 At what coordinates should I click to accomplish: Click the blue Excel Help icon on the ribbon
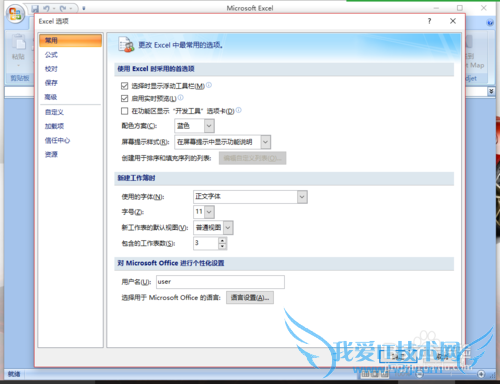(x=490, y=23)
